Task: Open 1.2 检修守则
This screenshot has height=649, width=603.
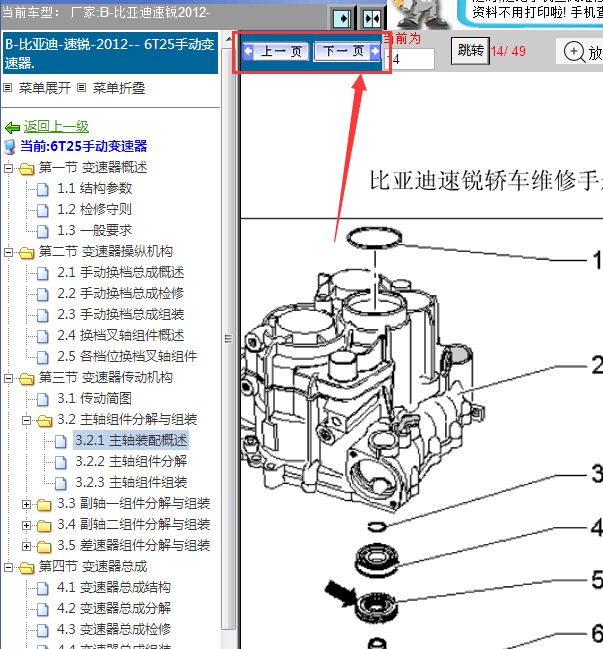Action: click(95, 209)
